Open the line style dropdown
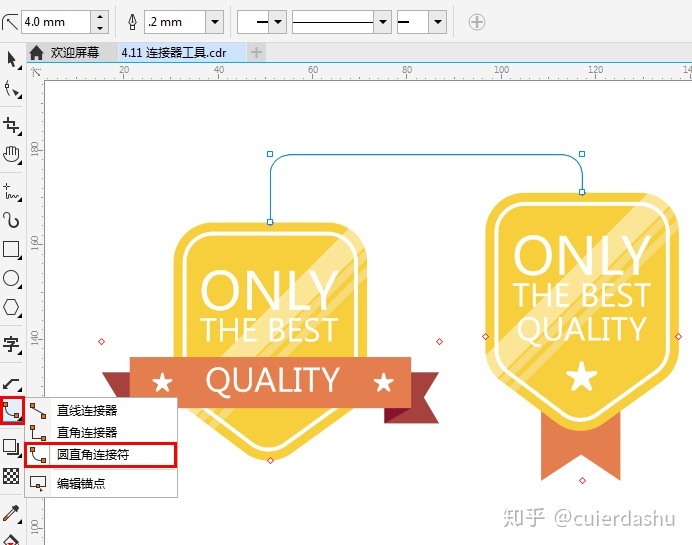Image resolution: width=692 pixels, height=545 pixels. pyautogui.click(x=383, y=22)
